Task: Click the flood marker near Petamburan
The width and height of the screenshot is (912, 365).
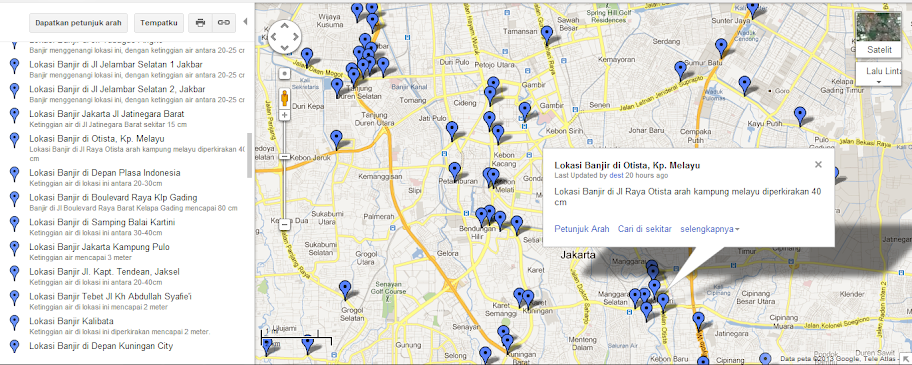Action: (455, 172)
